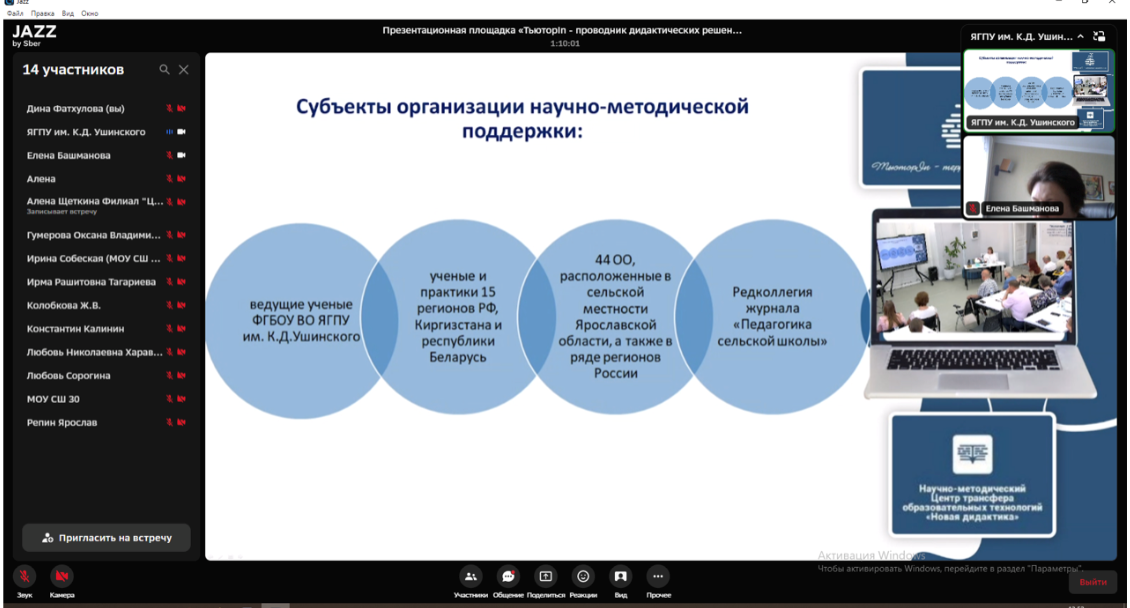Open the Файл menu
1130x608 pixels.
click(x=15, y=14)
